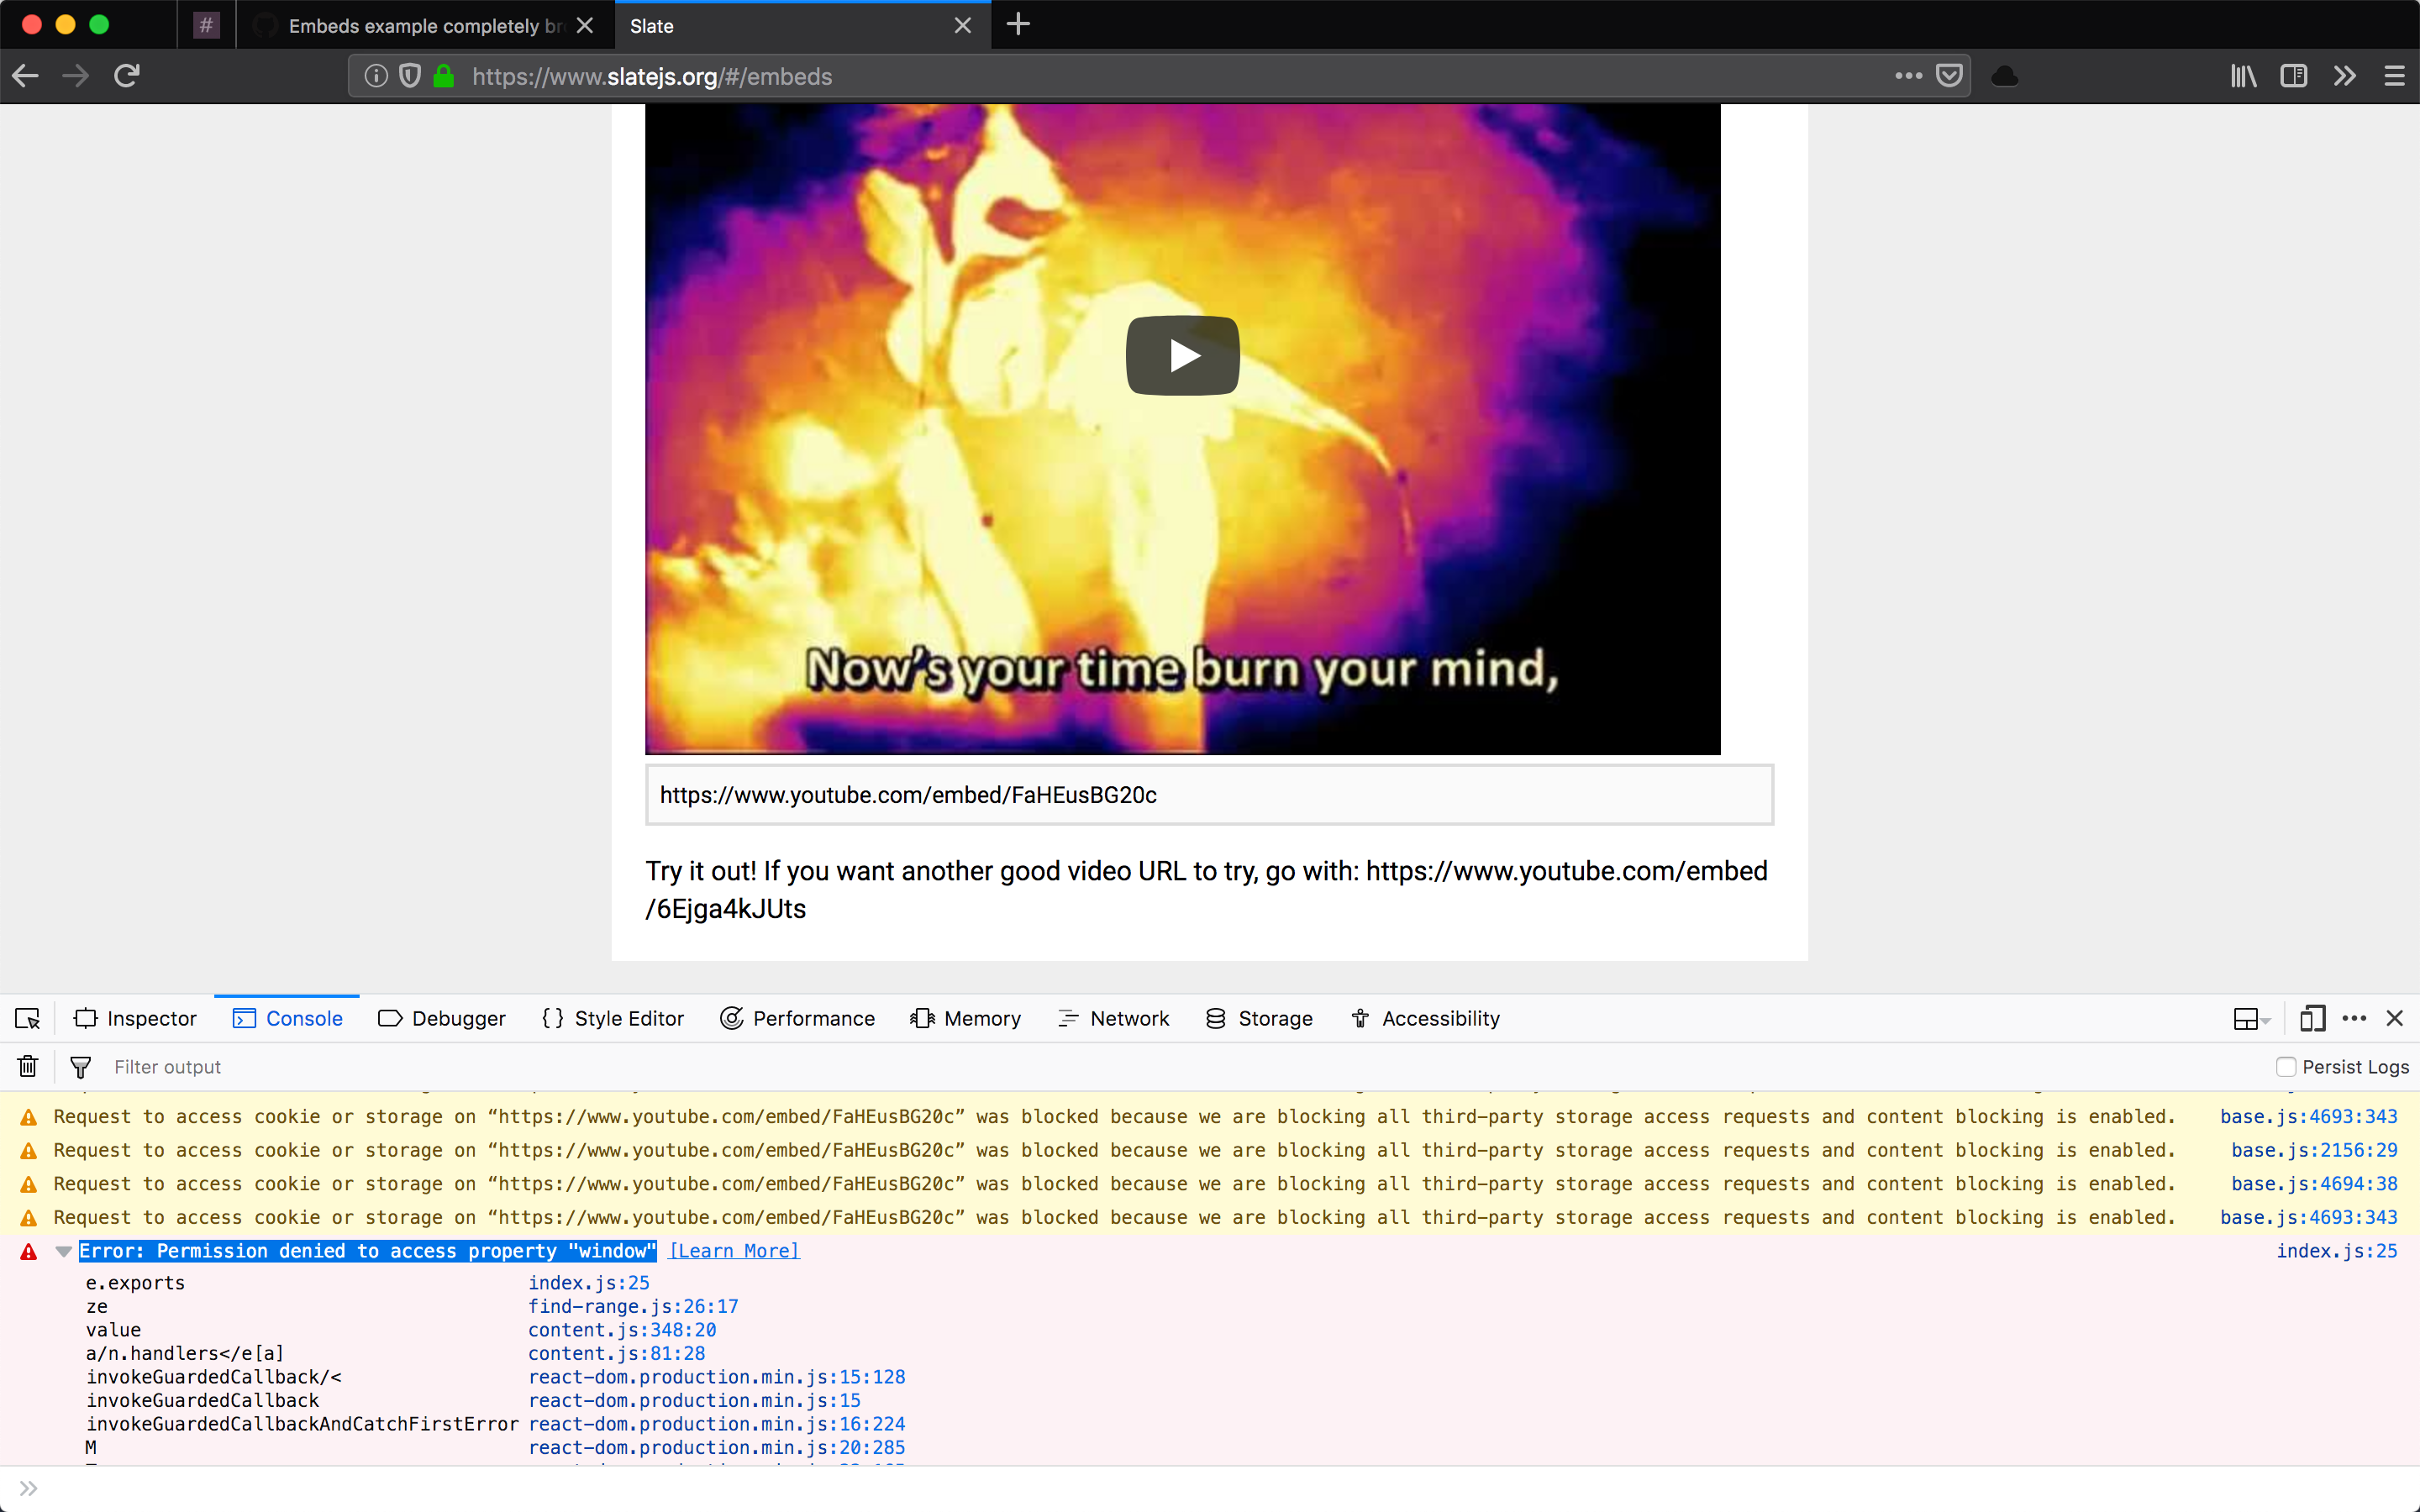Viewport: 2420px width, 1512px height.
Task: Save the page to Pocket
Action: (1949, 76)
